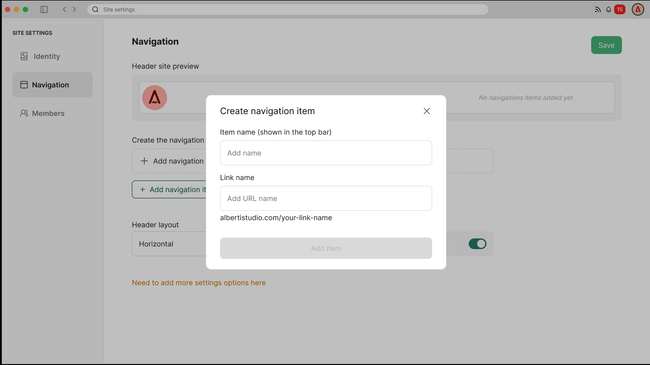
Task: Open the RSS feed icon
Action: (598, 10)
